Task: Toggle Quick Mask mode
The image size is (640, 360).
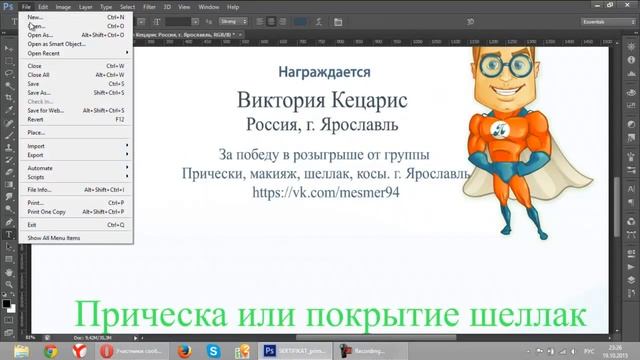Action: coord(9,320)
